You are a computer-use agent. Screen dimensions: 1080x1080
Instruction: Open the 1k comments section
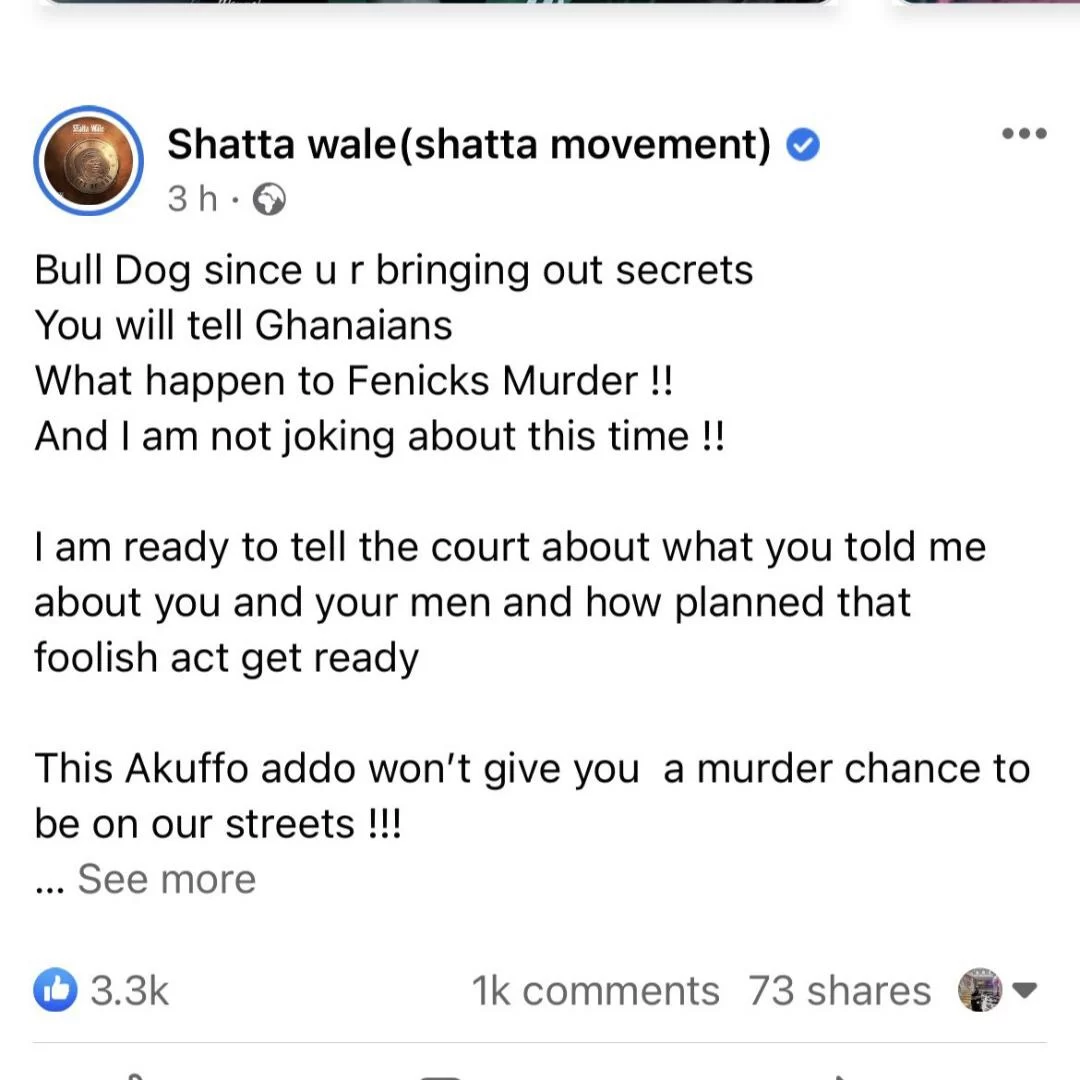[596, 990]
